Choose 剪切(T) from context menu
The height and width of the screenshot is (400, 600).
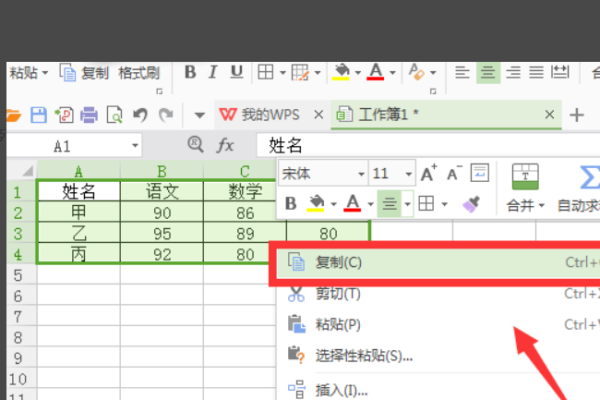pyautogui.click(x=438, y=294)
